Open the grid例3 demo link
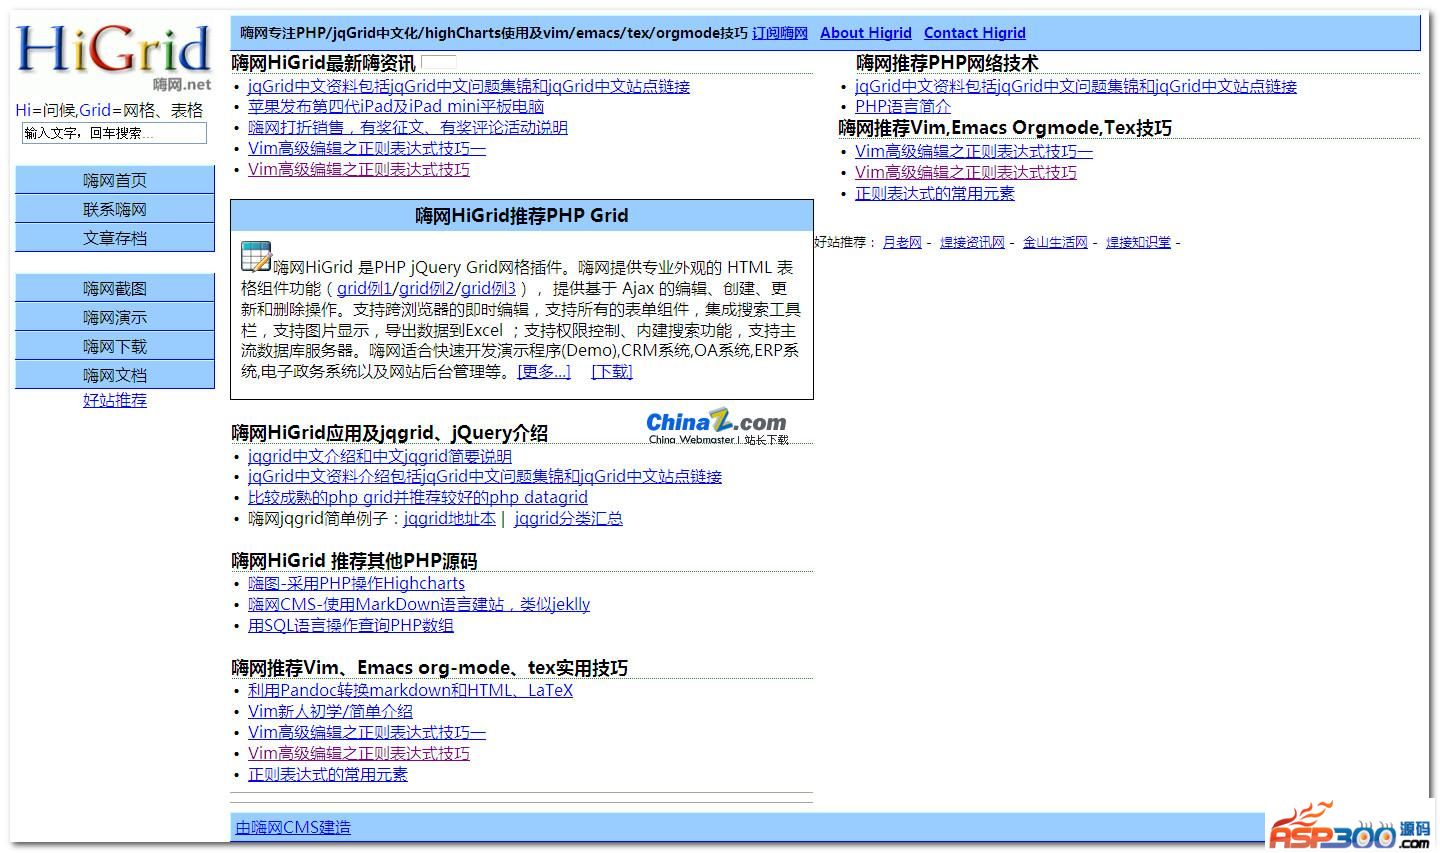 coord(488,288)
